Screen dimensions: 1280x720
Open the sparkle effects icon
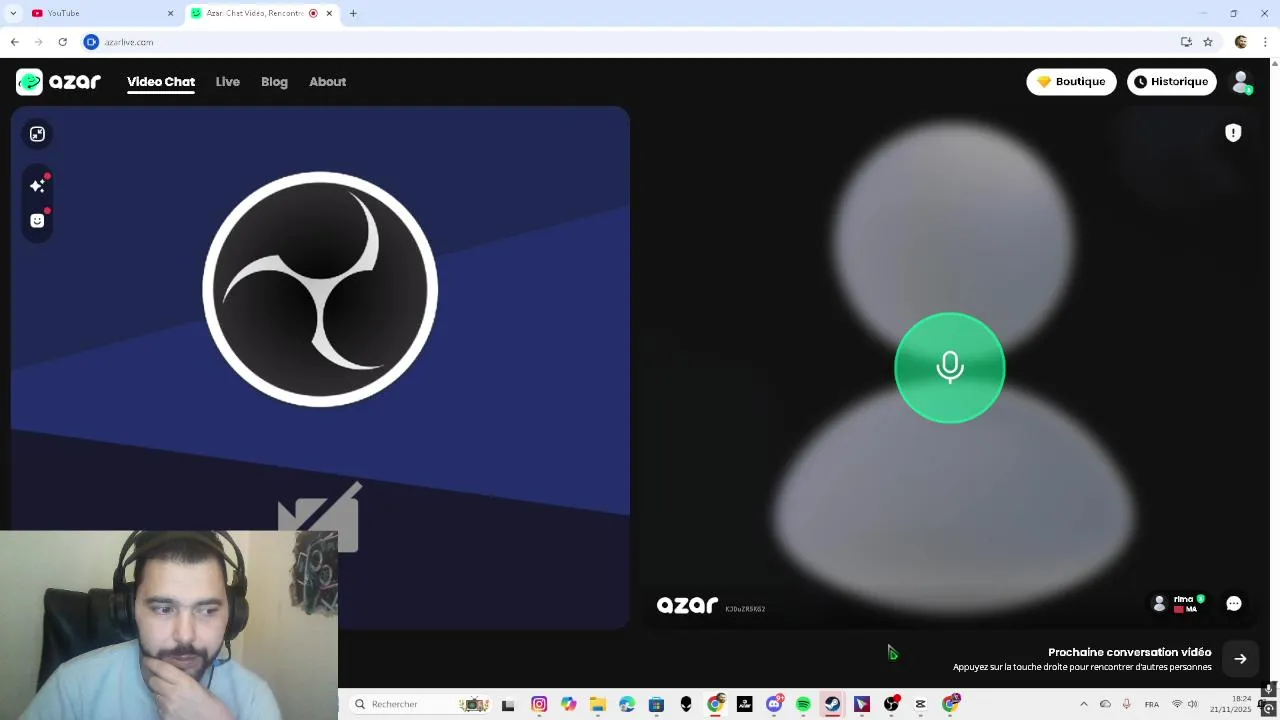[37, 186]
